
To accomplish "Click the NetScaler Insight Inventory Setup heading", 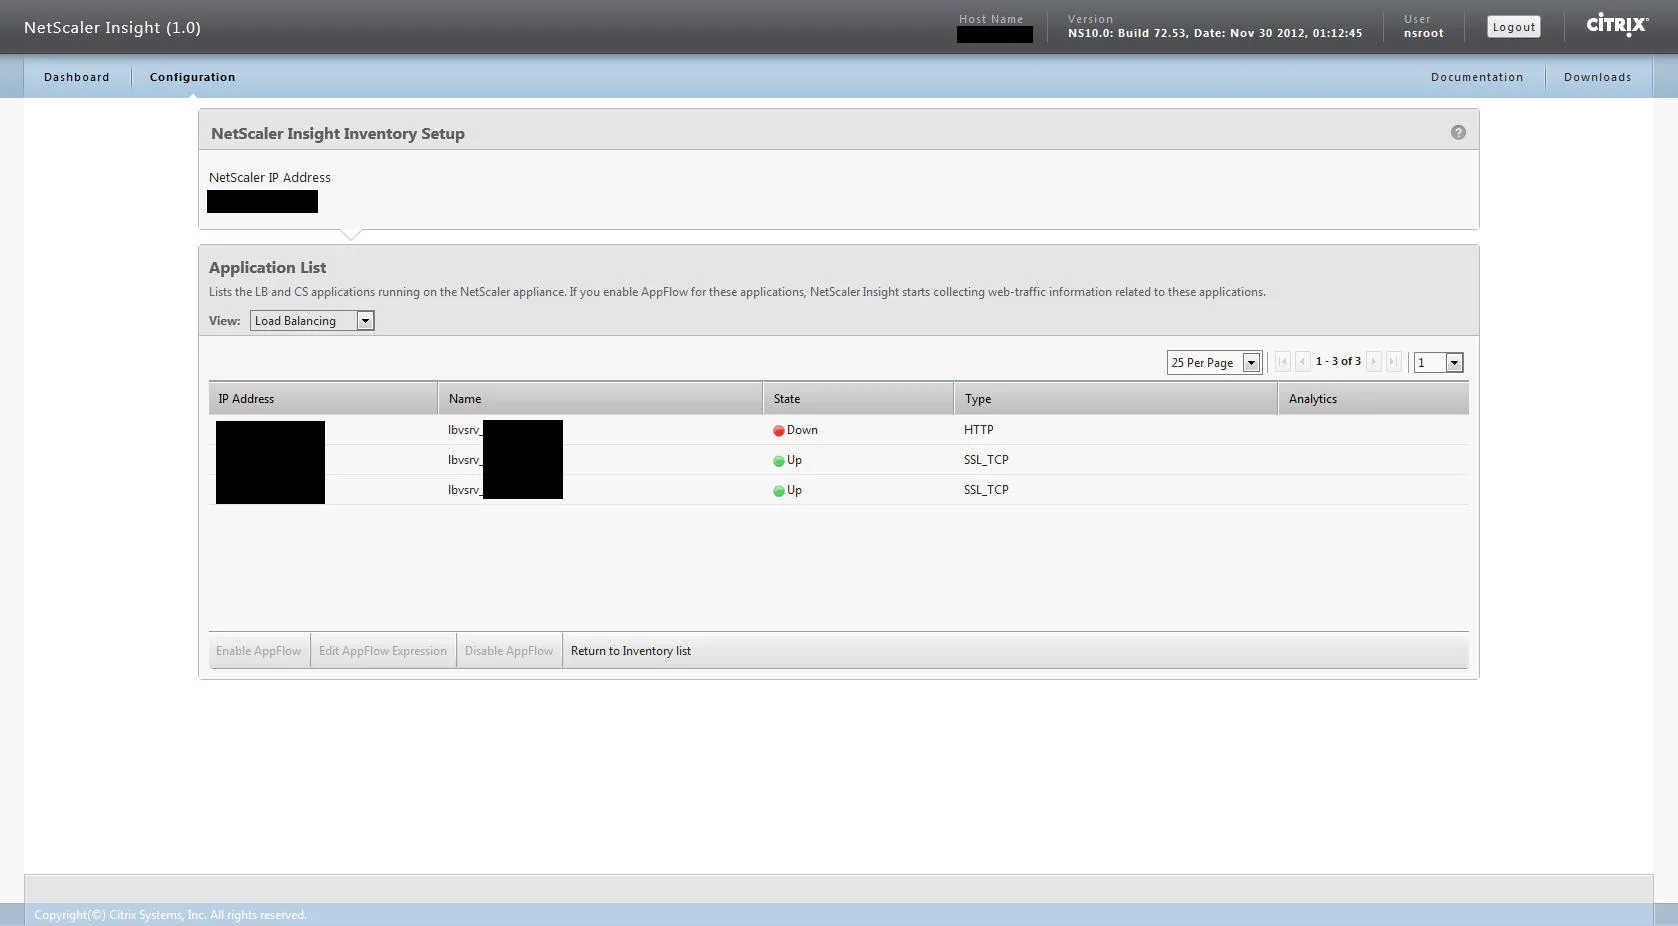I will point(338,134).
